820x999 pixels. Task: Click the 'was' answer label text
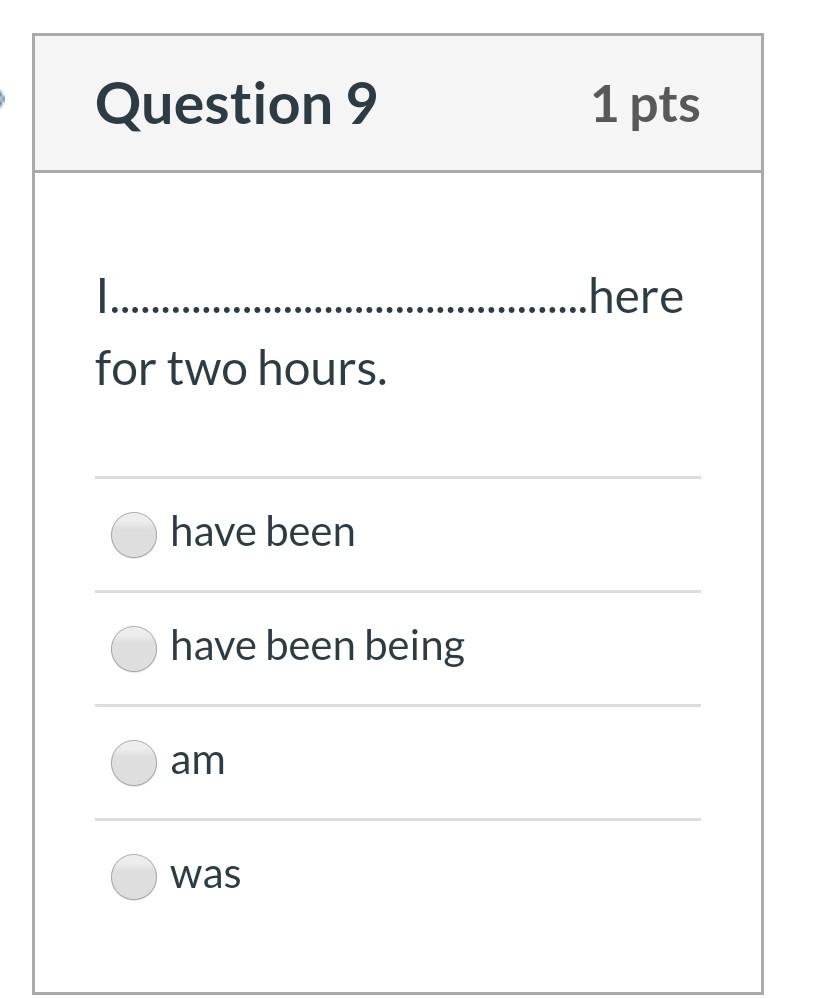click(205, 873)
